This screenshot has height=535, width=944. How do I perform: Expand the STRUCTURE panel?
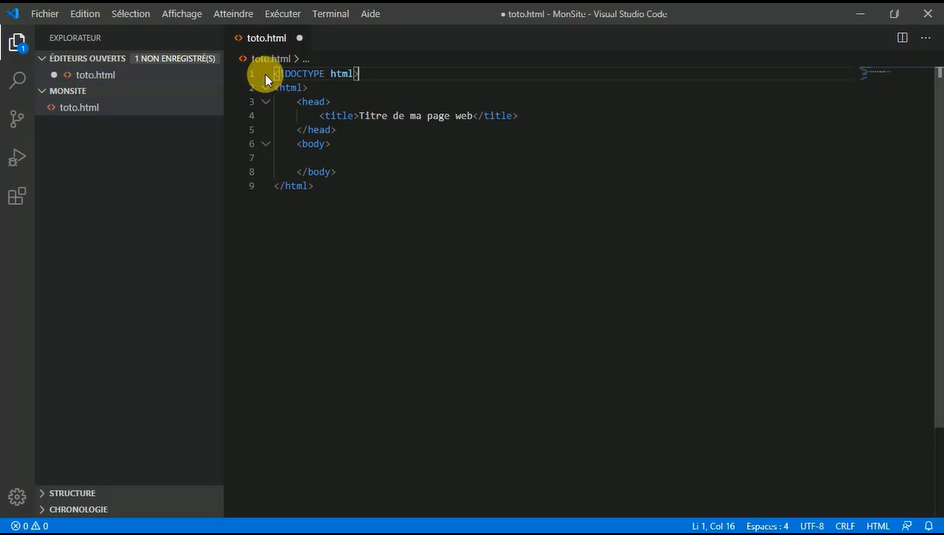tap(72, 493)
